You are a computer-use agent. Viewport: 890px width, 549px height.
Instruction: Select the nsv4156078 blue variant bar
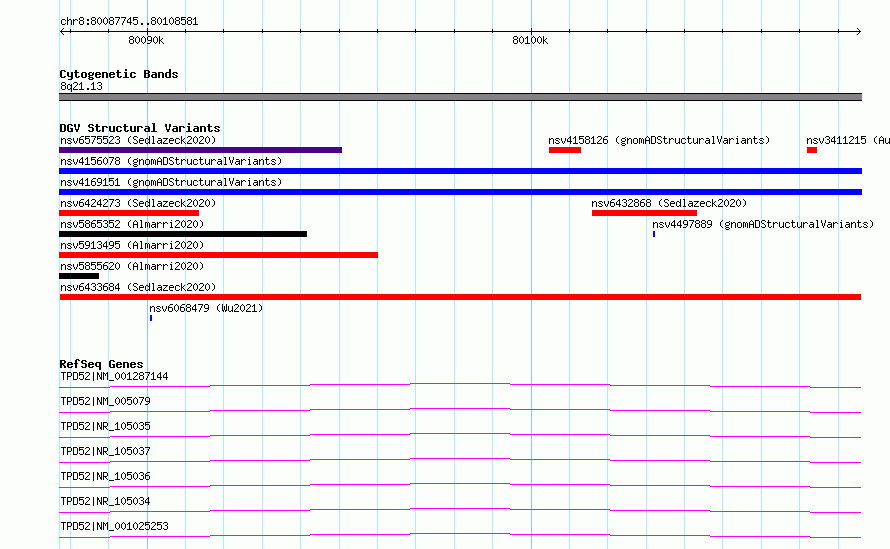click(460, 171)
